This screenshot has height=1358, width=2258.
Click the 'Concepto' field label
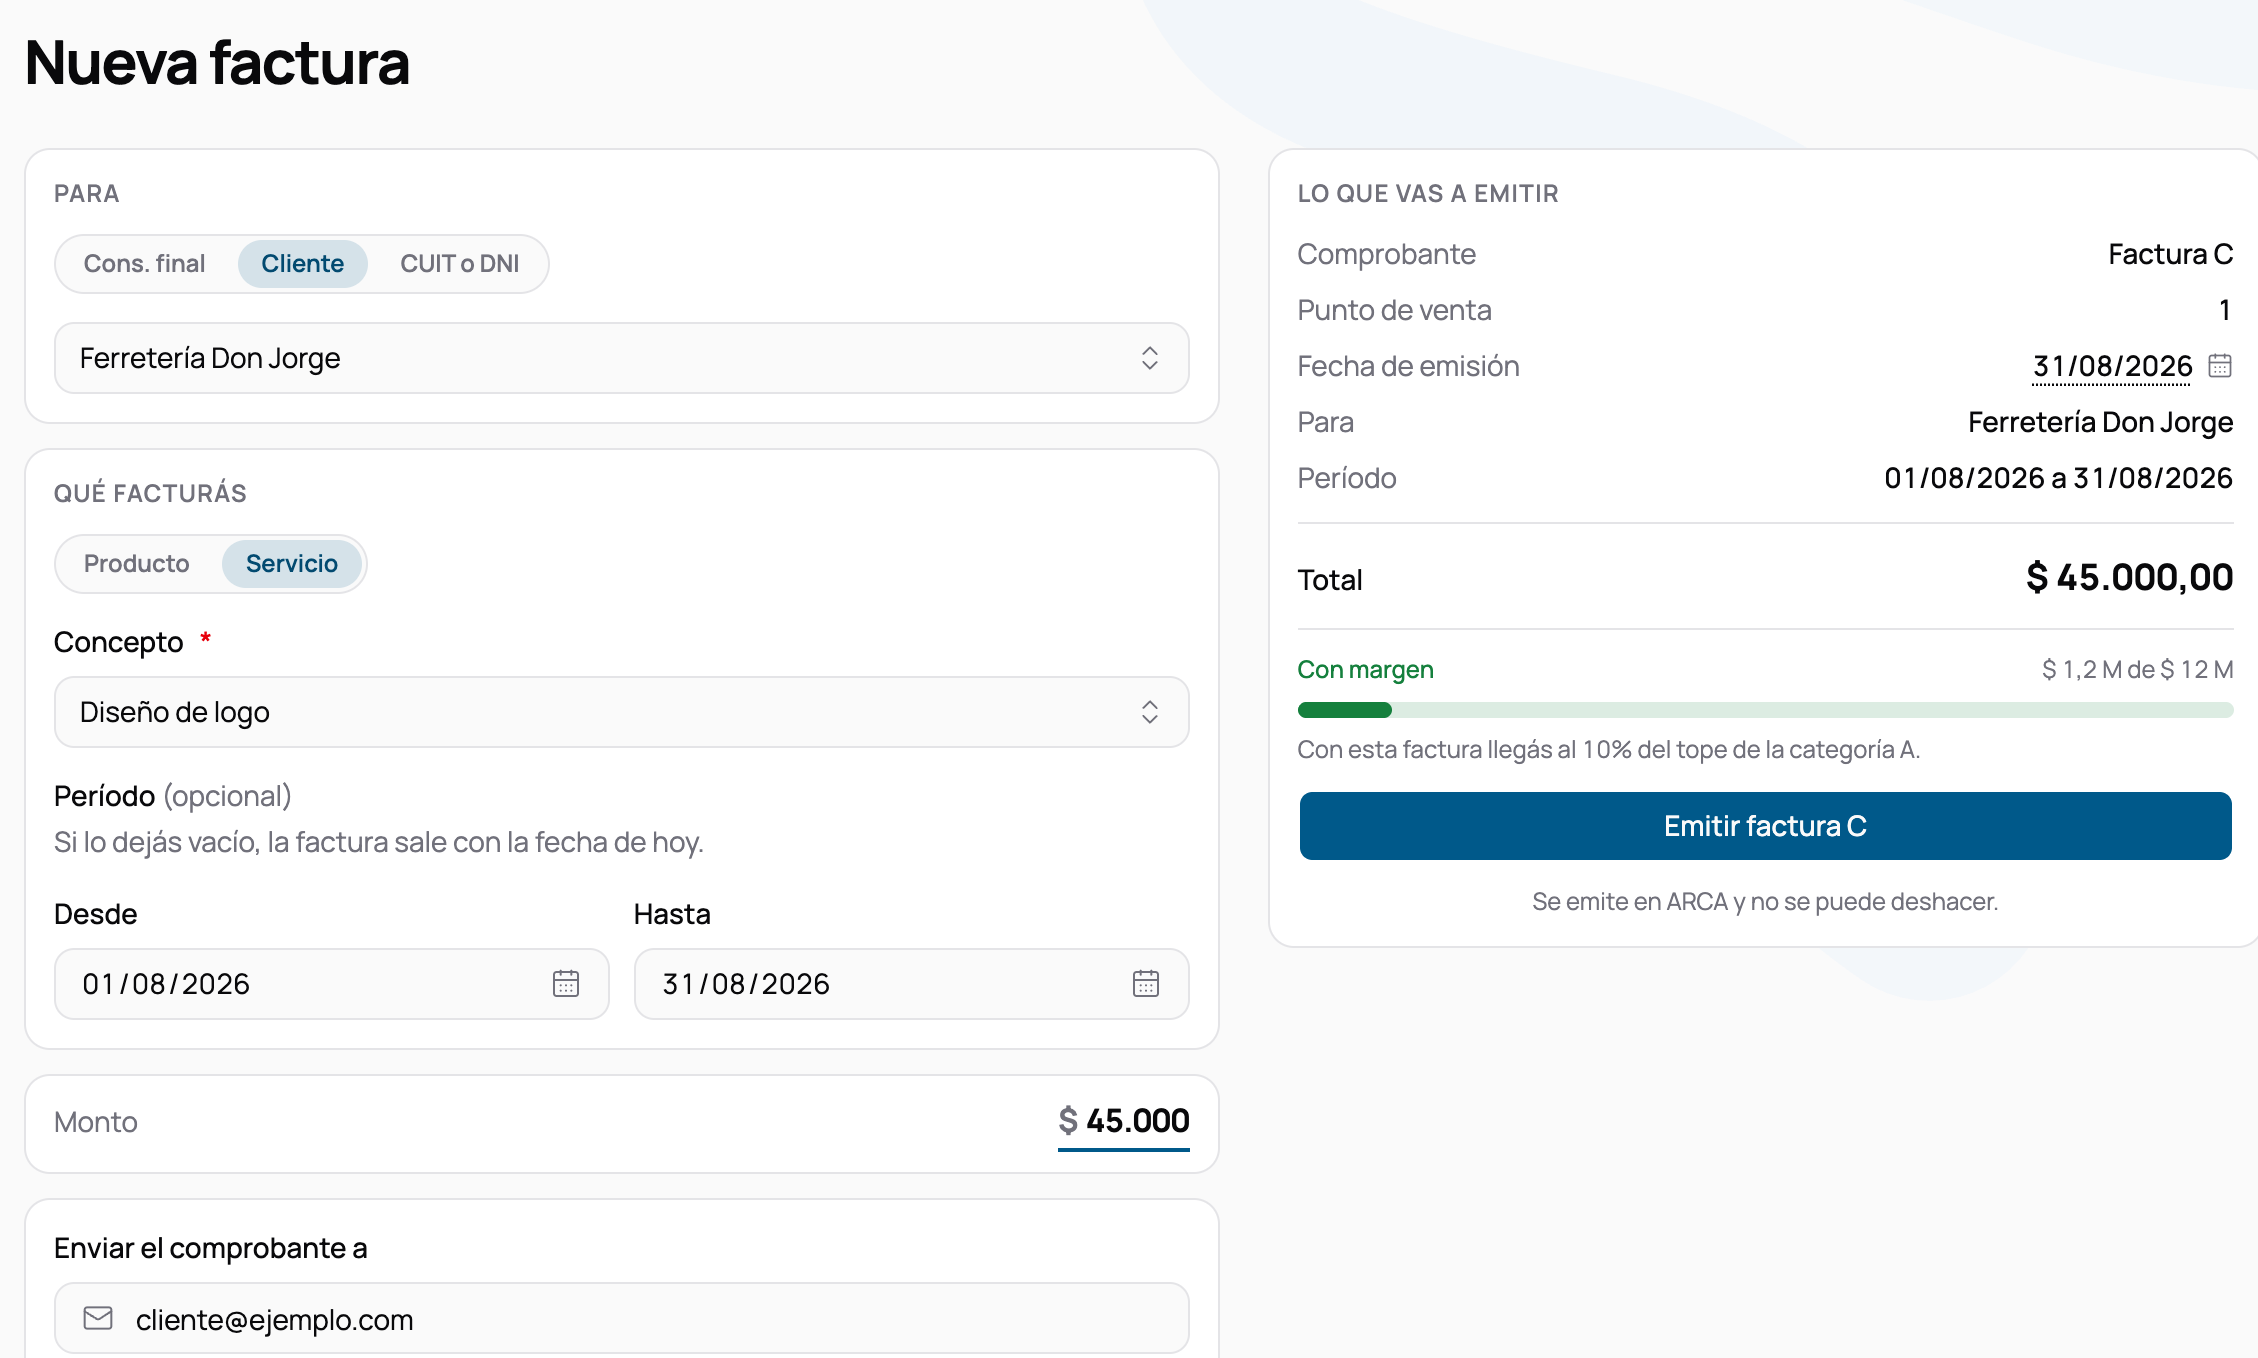[x=118, y=642]
